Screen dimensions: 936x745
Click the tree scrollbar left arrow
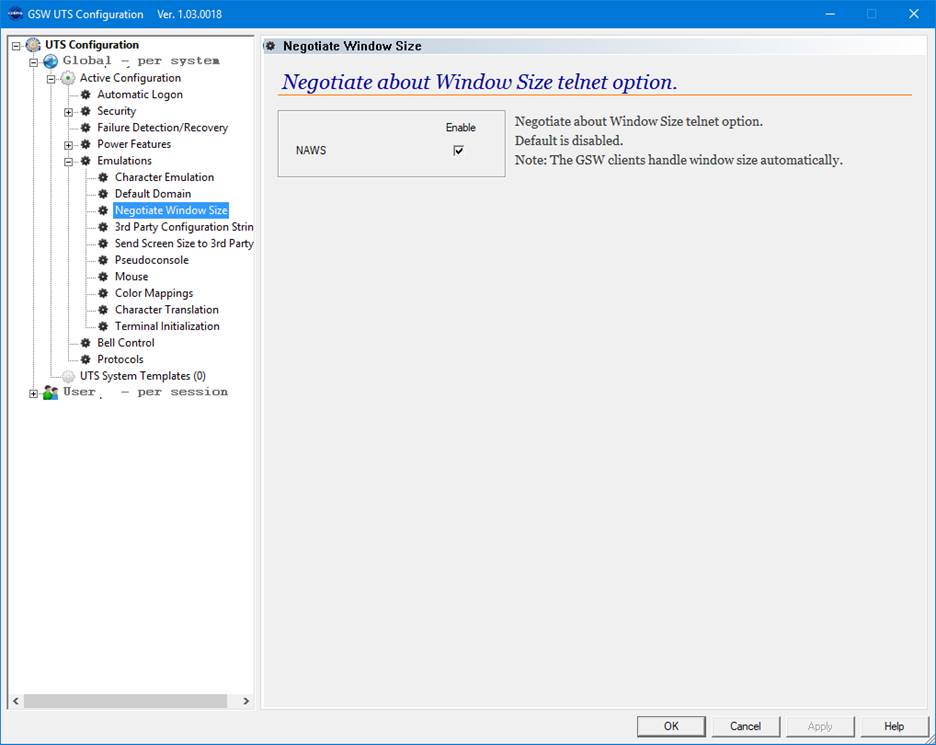[16, 701]
